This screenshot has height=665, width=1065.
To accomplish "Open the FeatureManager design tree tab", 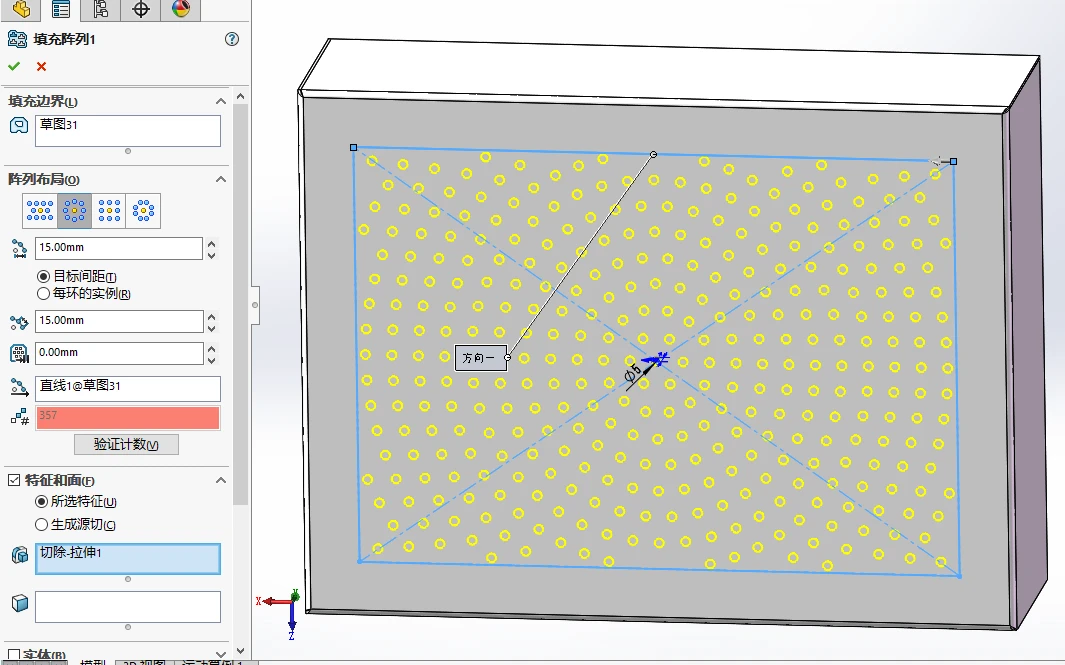I will (x=21, y=9).
